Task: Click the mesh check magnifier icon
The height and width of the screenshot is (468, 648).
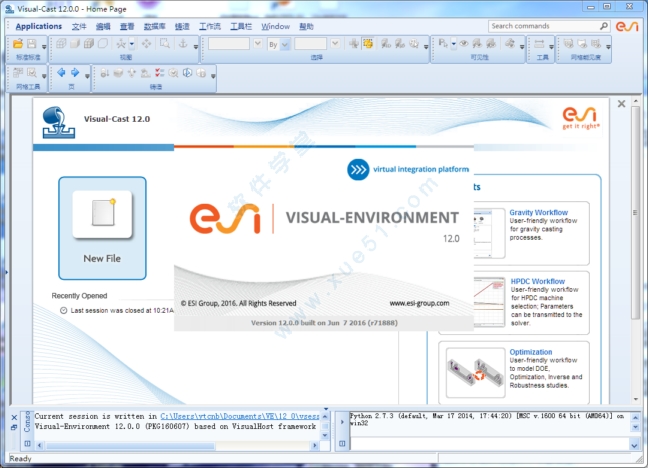Action: (x=32, y=73)
